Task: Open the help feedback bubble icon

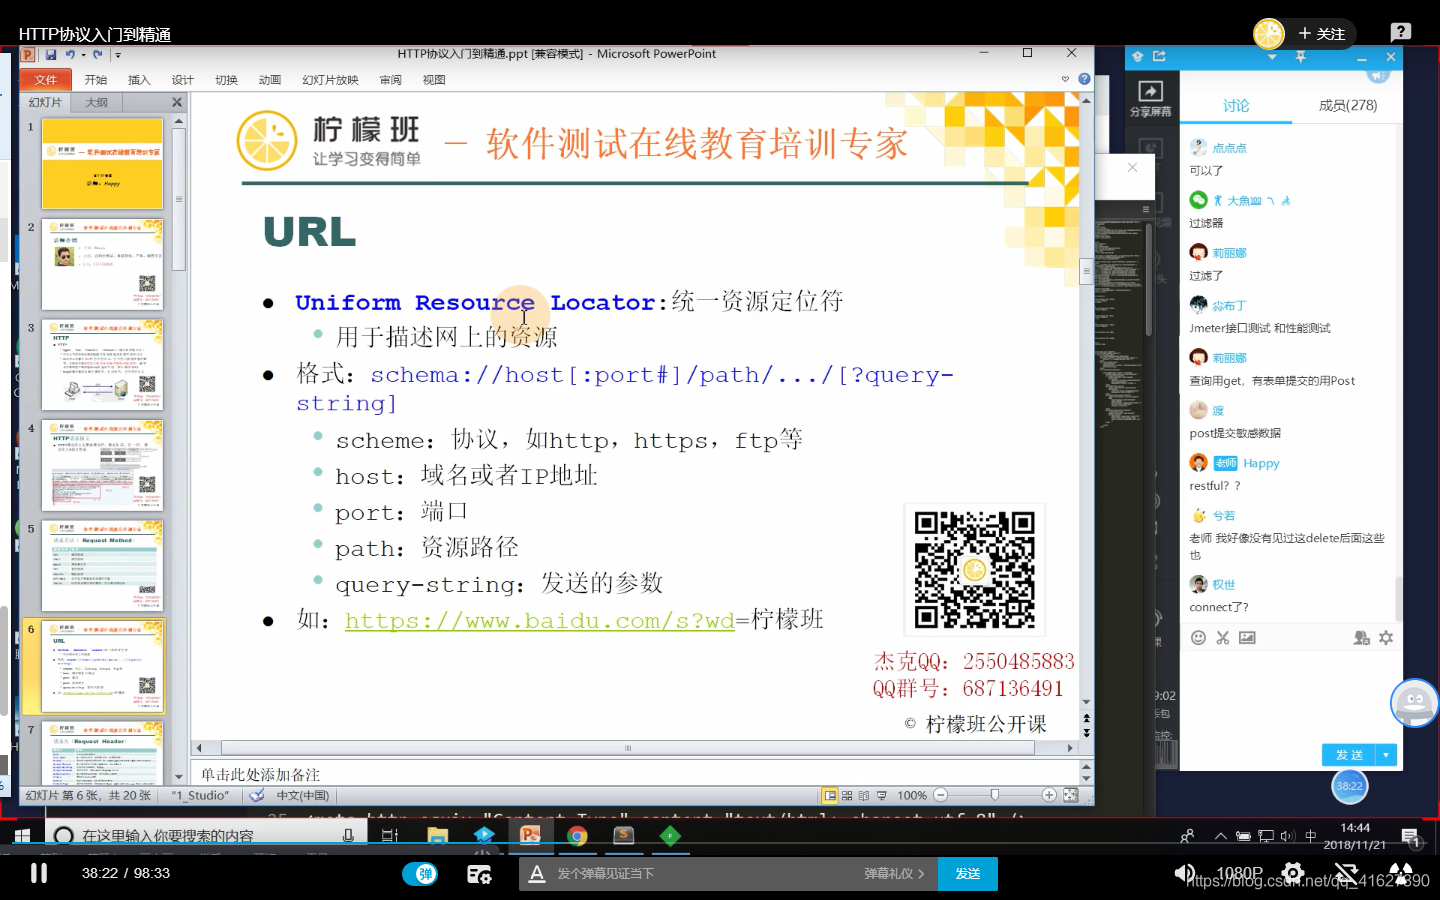Action: tap(1401, 32)
